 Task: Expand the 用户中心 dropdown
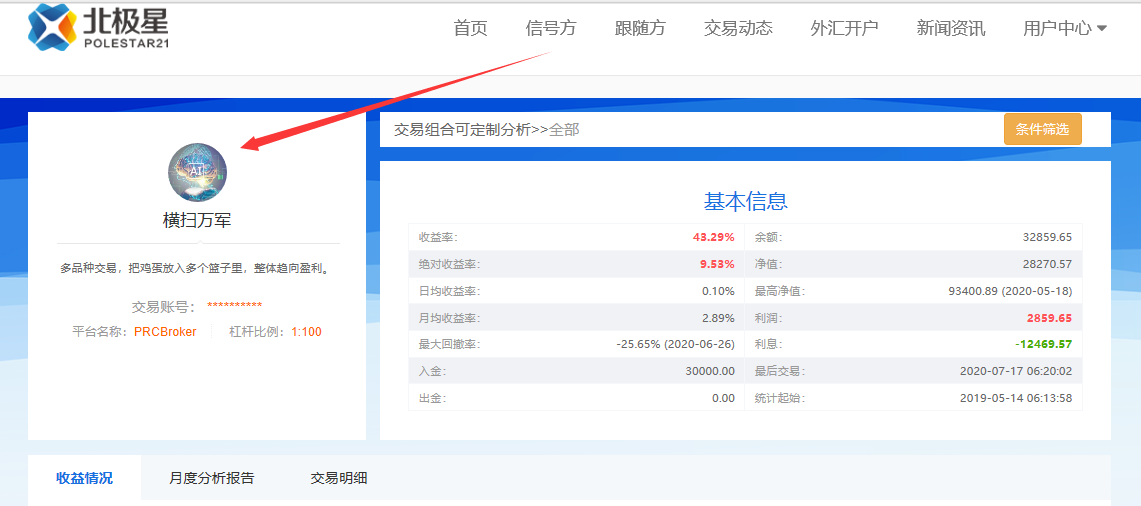coord(1064,28)
